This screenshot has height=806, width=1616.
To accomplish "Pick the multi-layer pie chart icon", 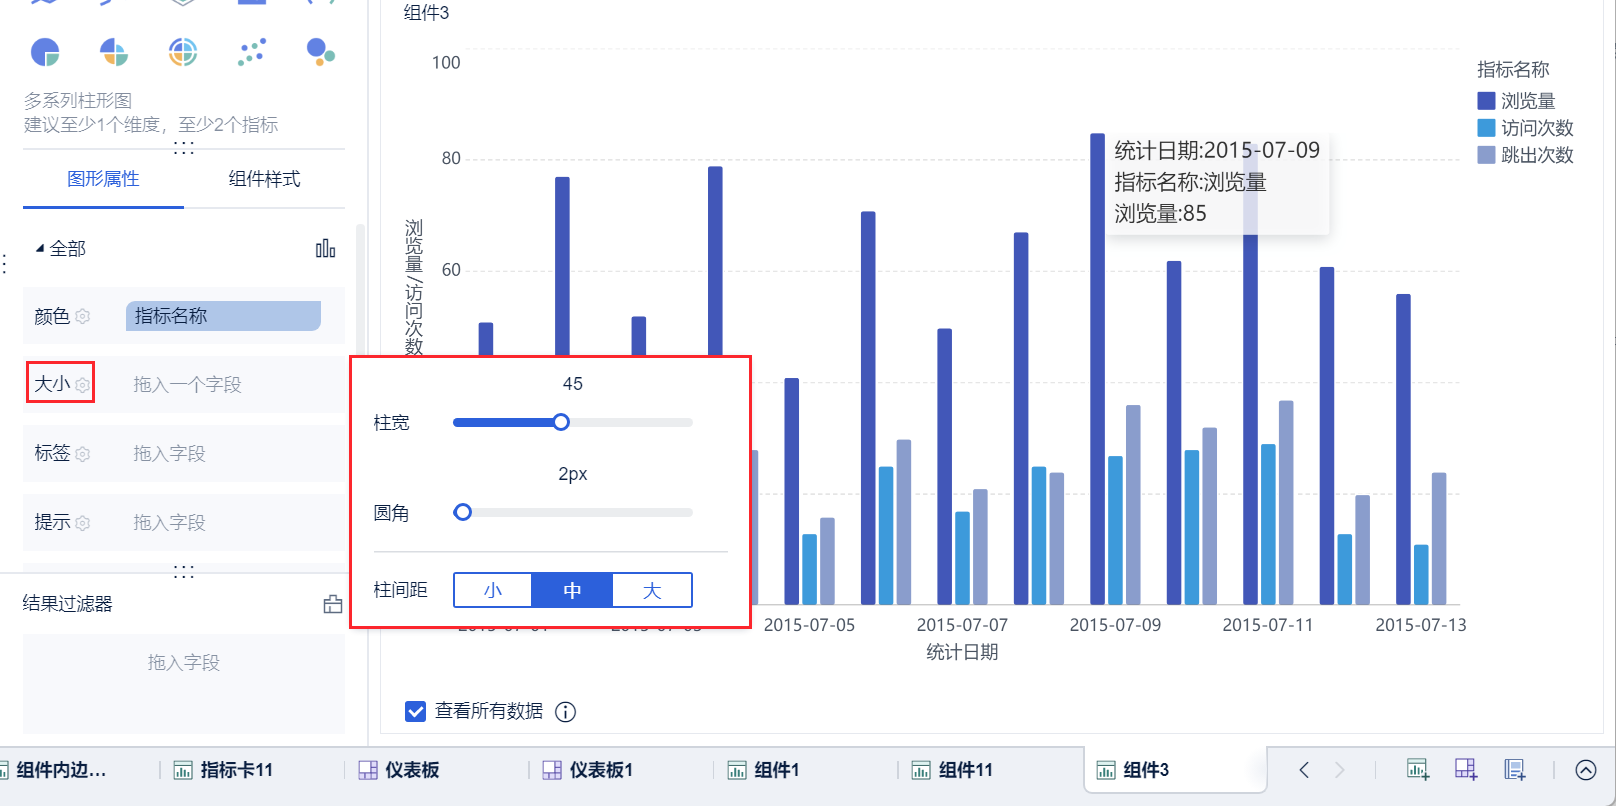I will click(x=183, y=52).
